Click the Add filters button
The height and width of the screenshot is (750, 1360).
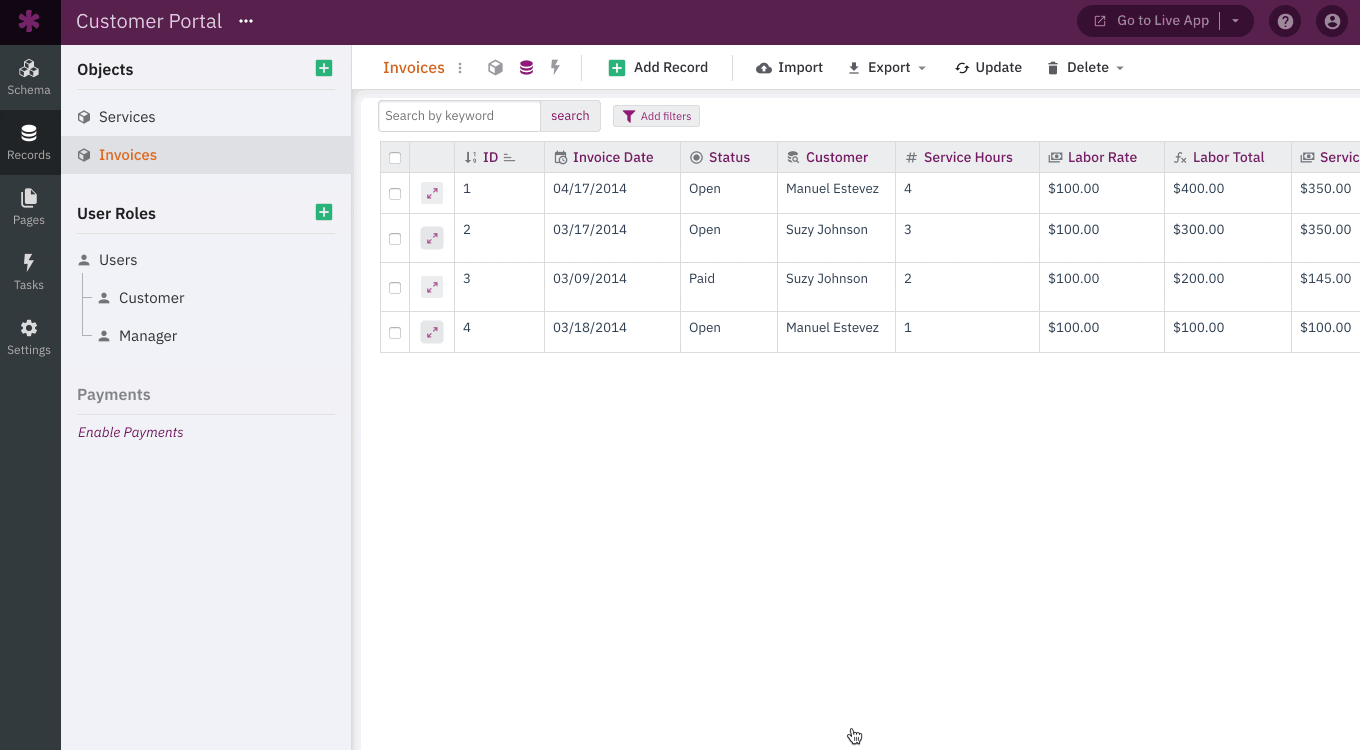656,116
